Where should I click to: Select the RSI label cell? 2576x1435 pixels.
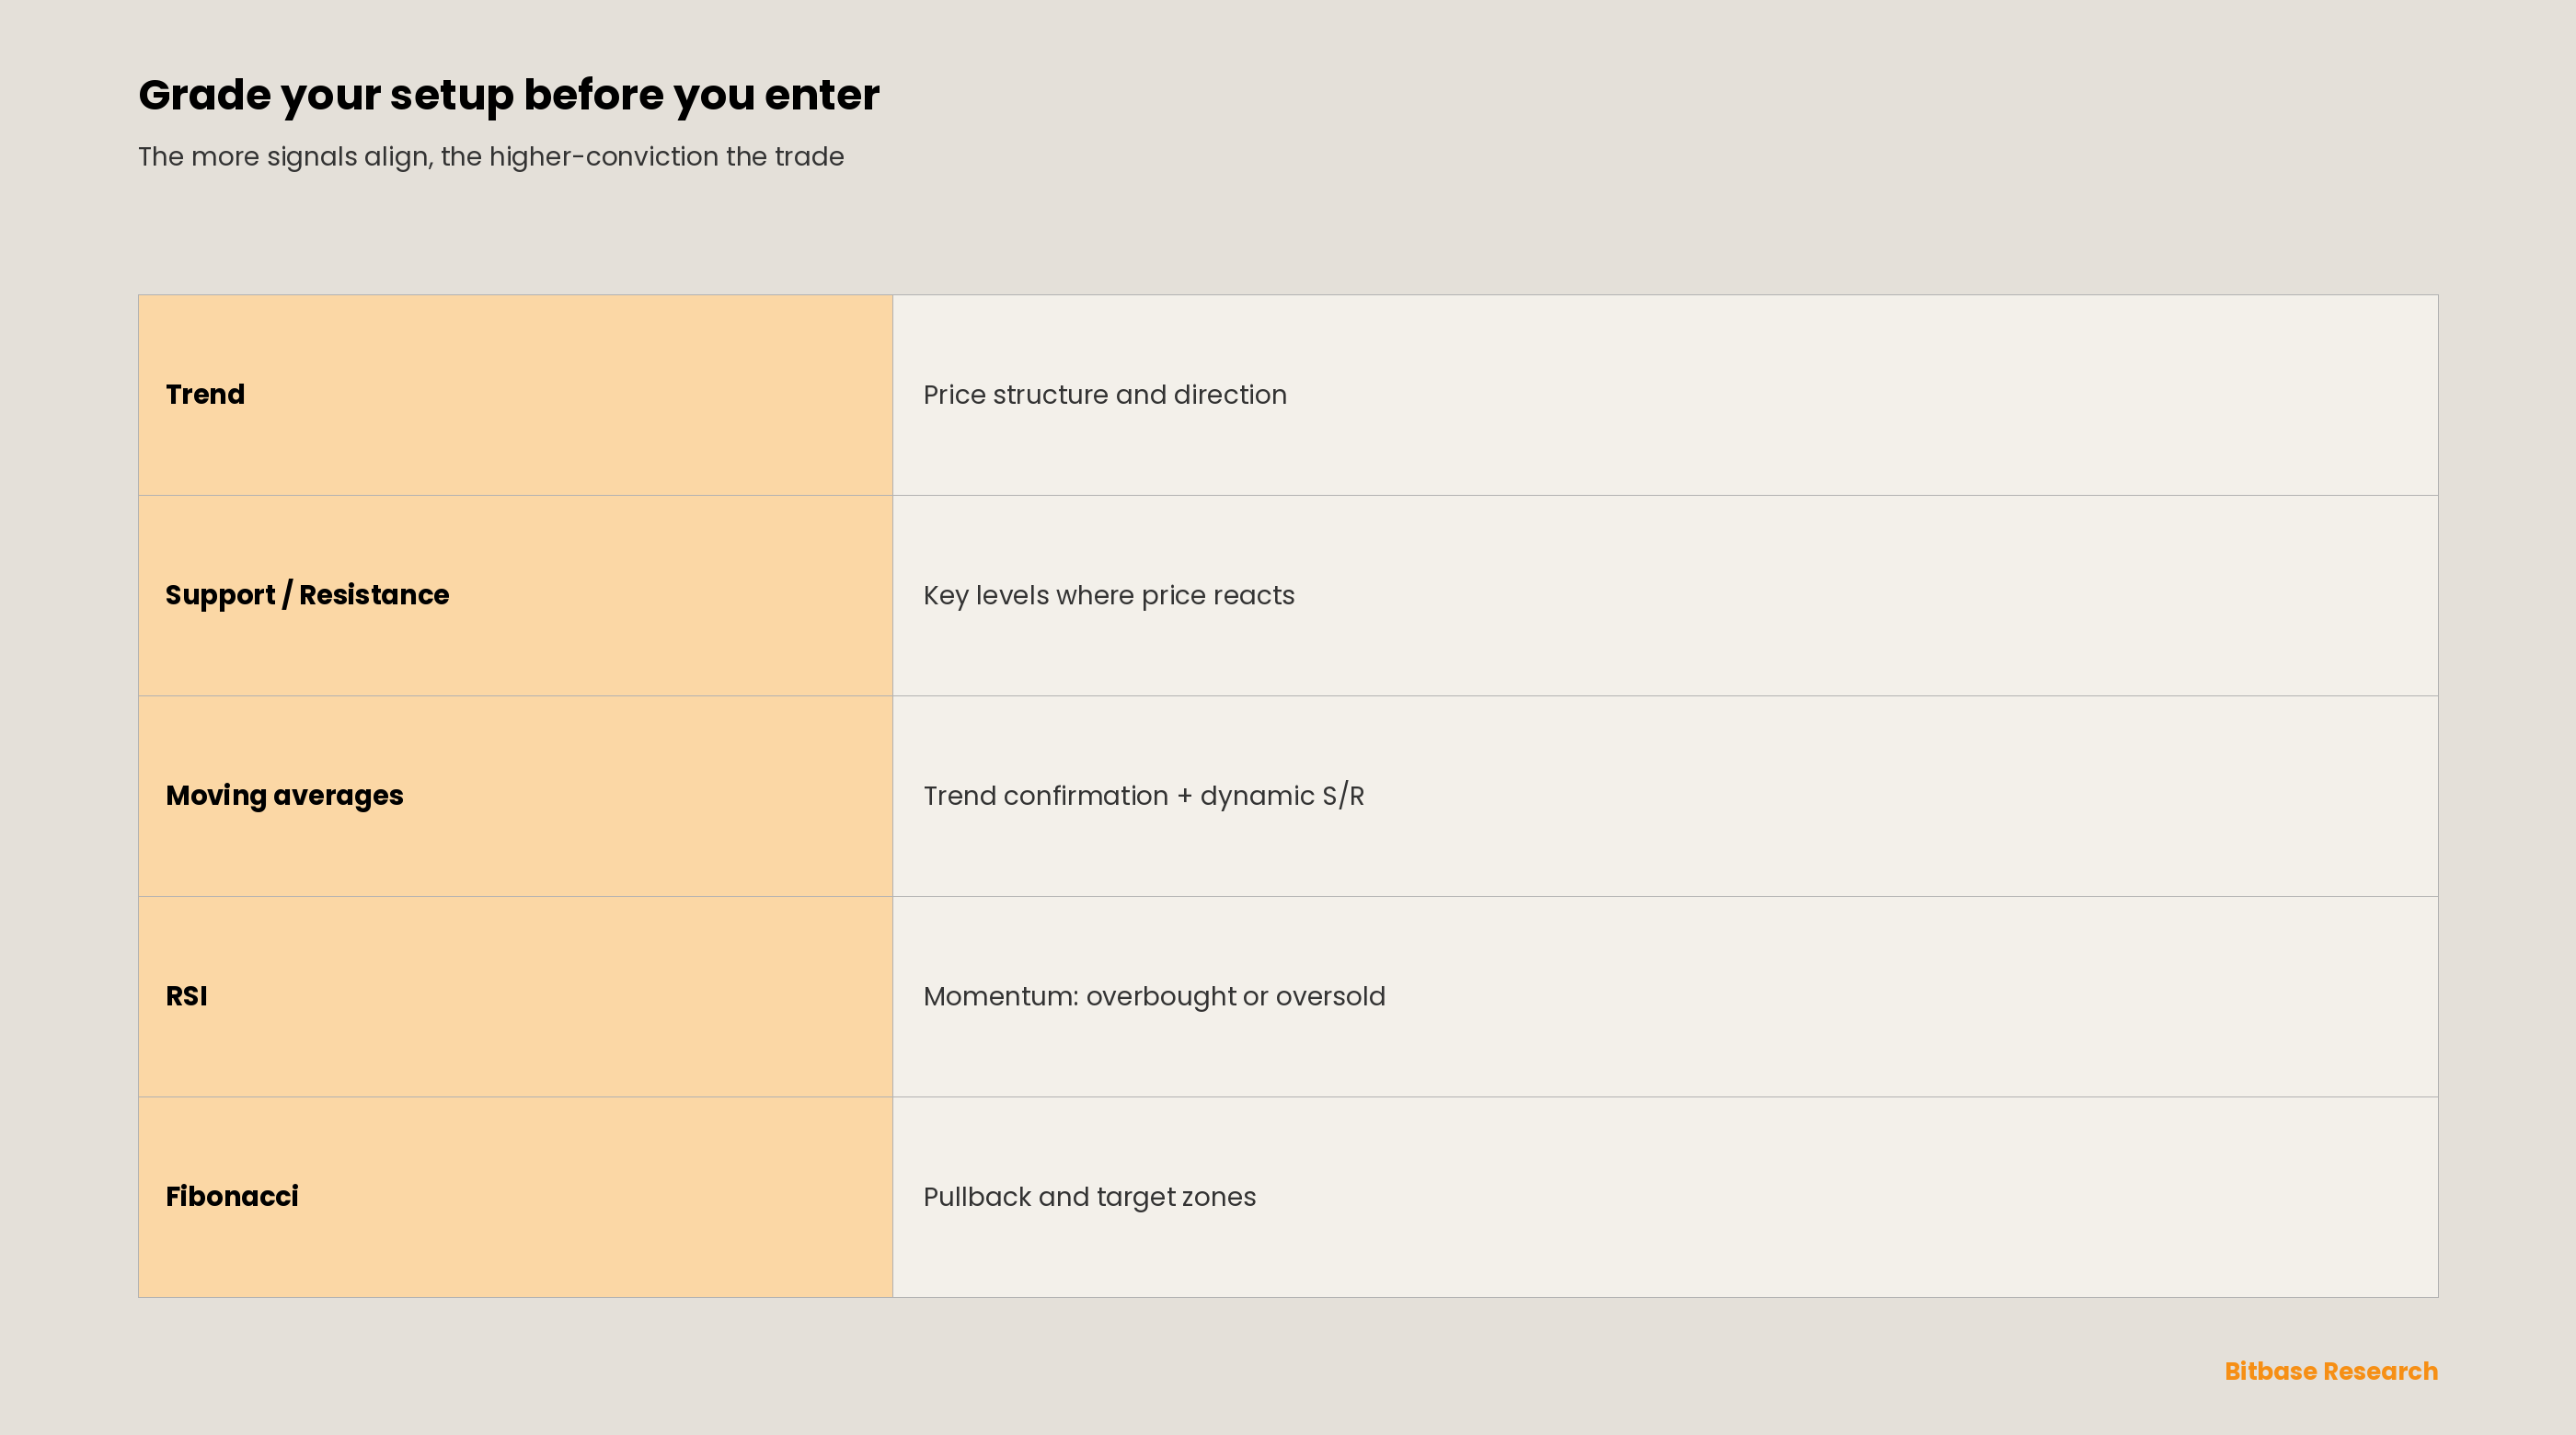tap(515, 997)
